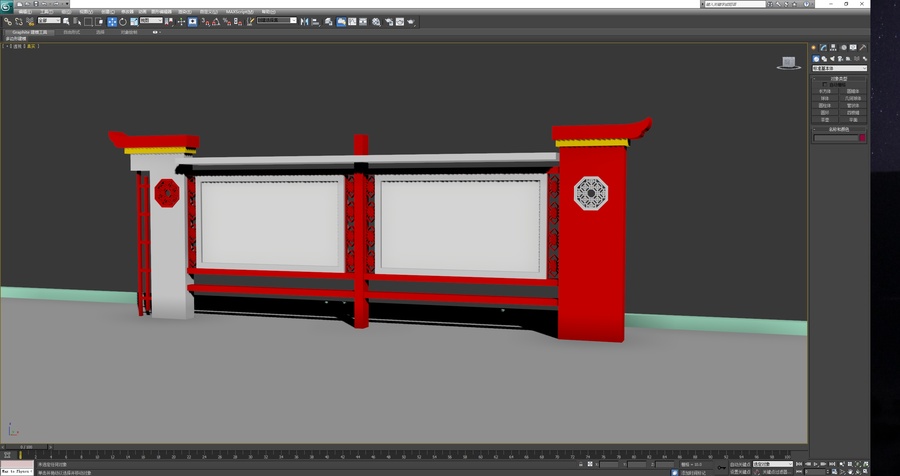Open the Schematic View icon
Screen dimensions: 900x476
[363, 22]
